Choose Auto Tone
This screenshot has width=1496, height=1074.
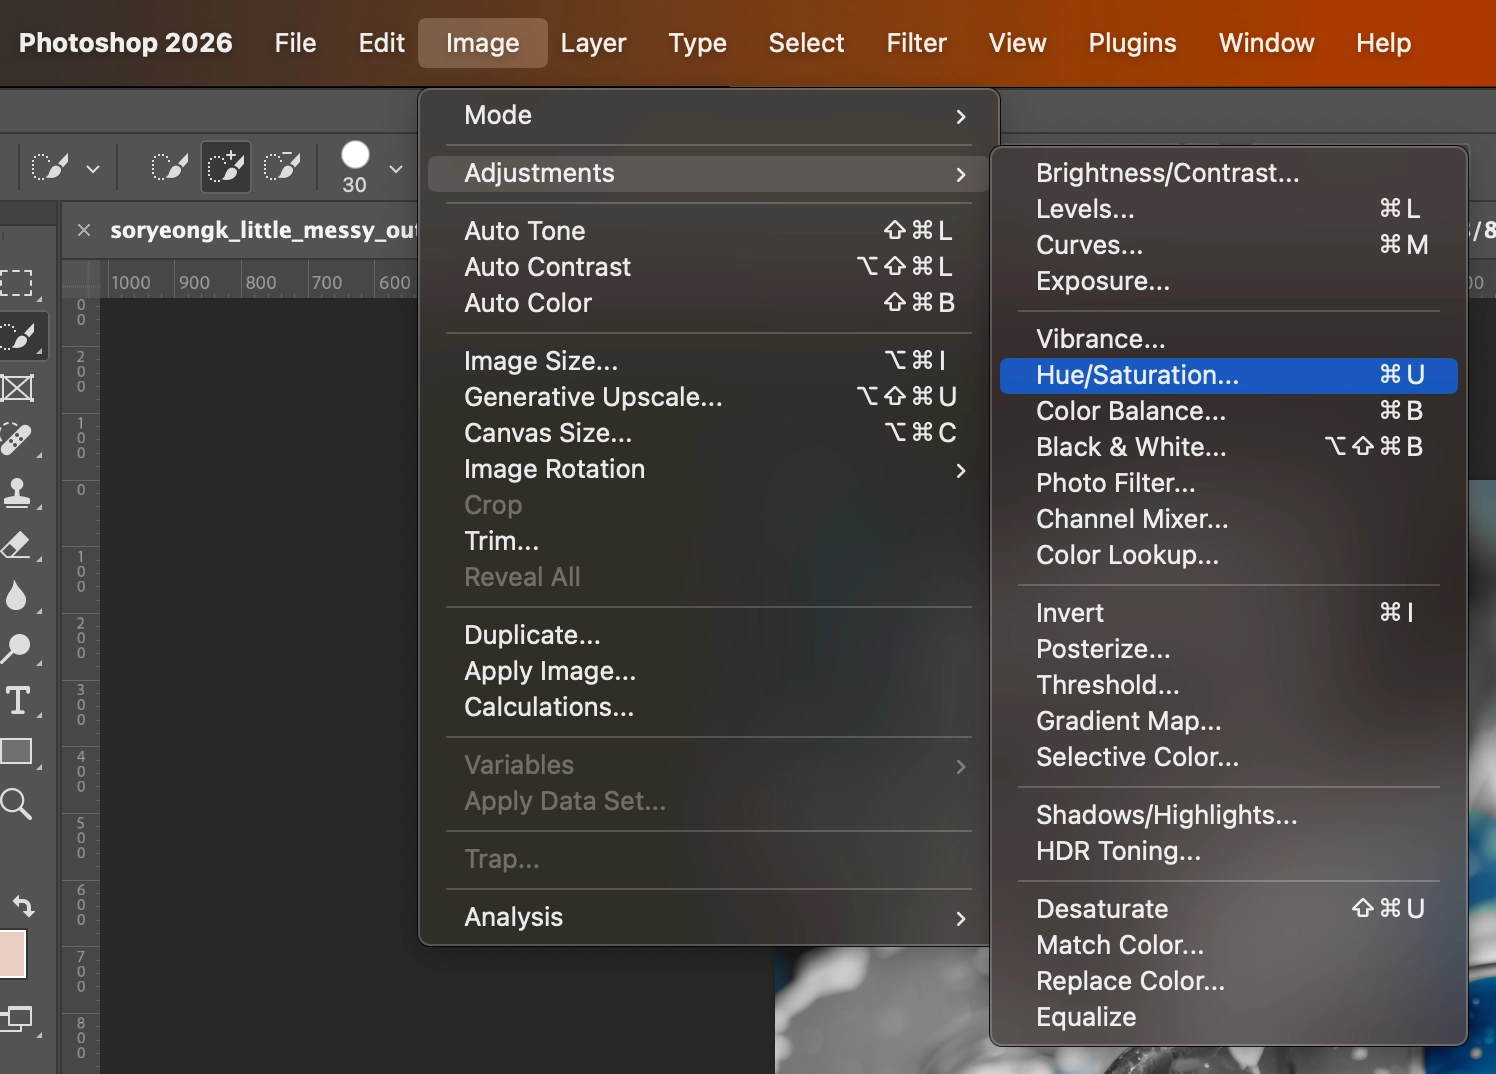(x=709, y=231)
